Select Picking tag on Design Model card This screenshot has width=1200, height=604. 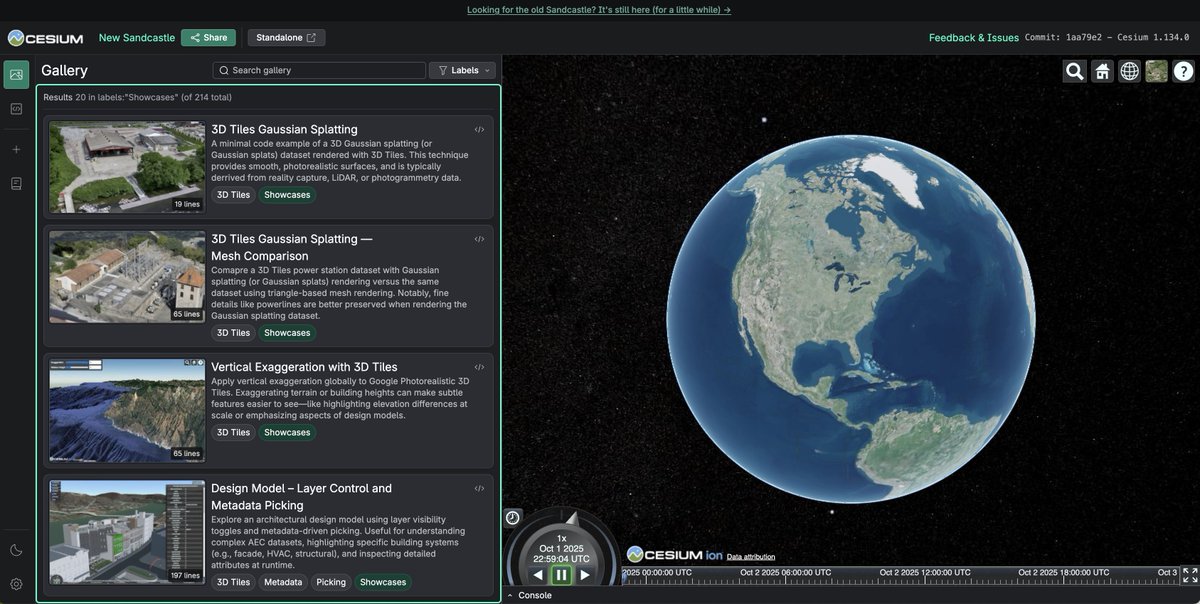[x=331, y=582]
